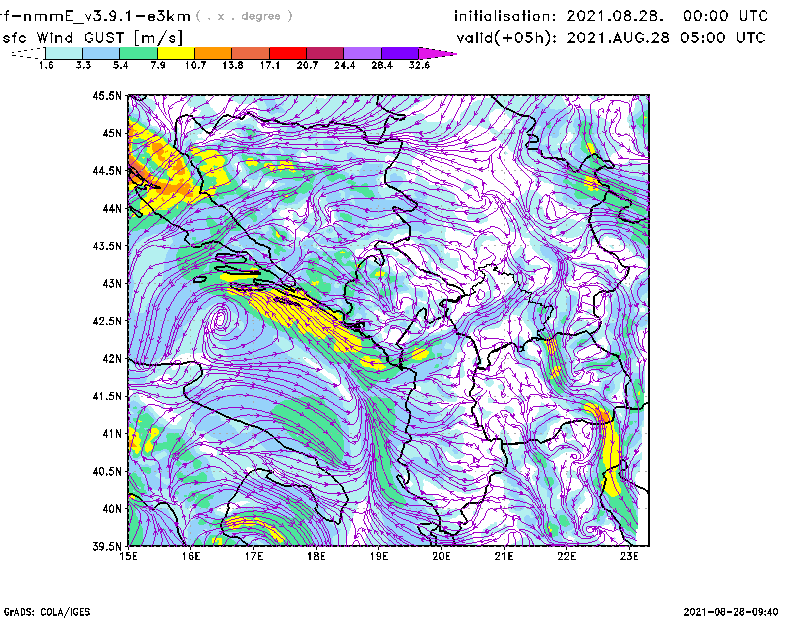Click the cyclonic swirl center over the Adriatic
This screenshot has height=618, width=800.
pyautogui.click(x=221, y=319)
